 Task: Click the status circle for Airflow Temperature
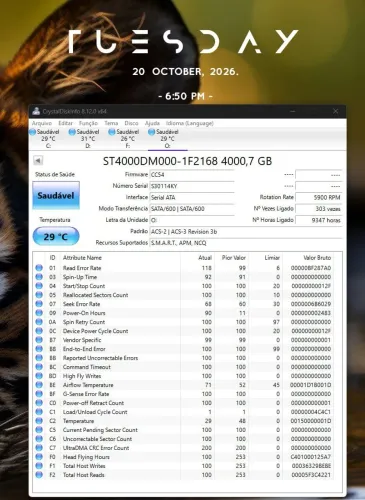pyautogui.click(x=39, y=385)
